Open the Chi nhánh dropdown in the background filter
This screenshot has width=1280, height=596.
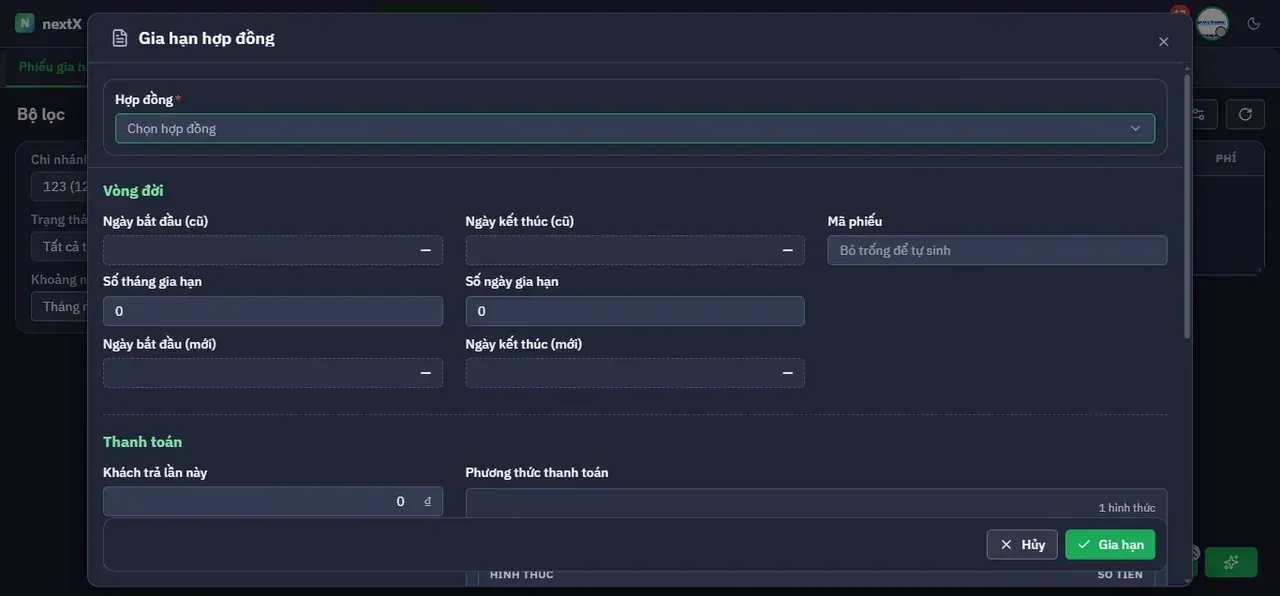point(60,187)
